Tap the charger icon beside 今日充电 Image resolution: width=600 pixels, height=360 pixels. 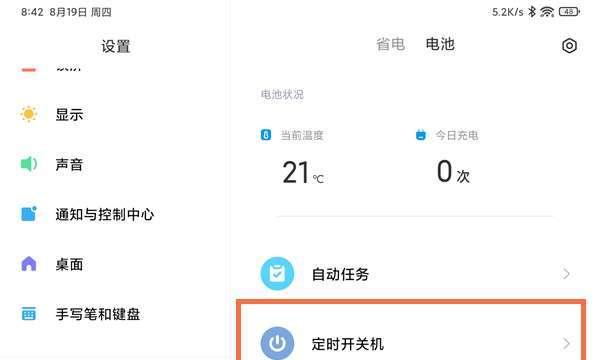(x=421, y=135)
